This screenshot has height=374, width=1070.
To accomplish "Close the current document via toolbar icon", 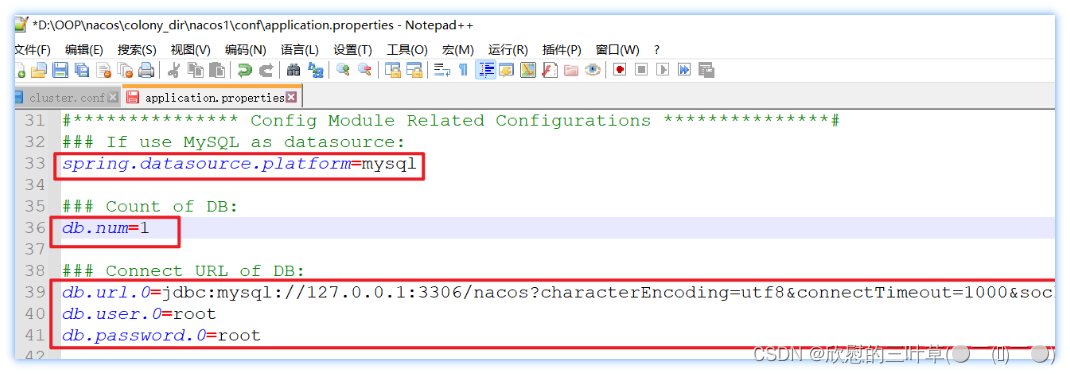I will coord(103,70).
